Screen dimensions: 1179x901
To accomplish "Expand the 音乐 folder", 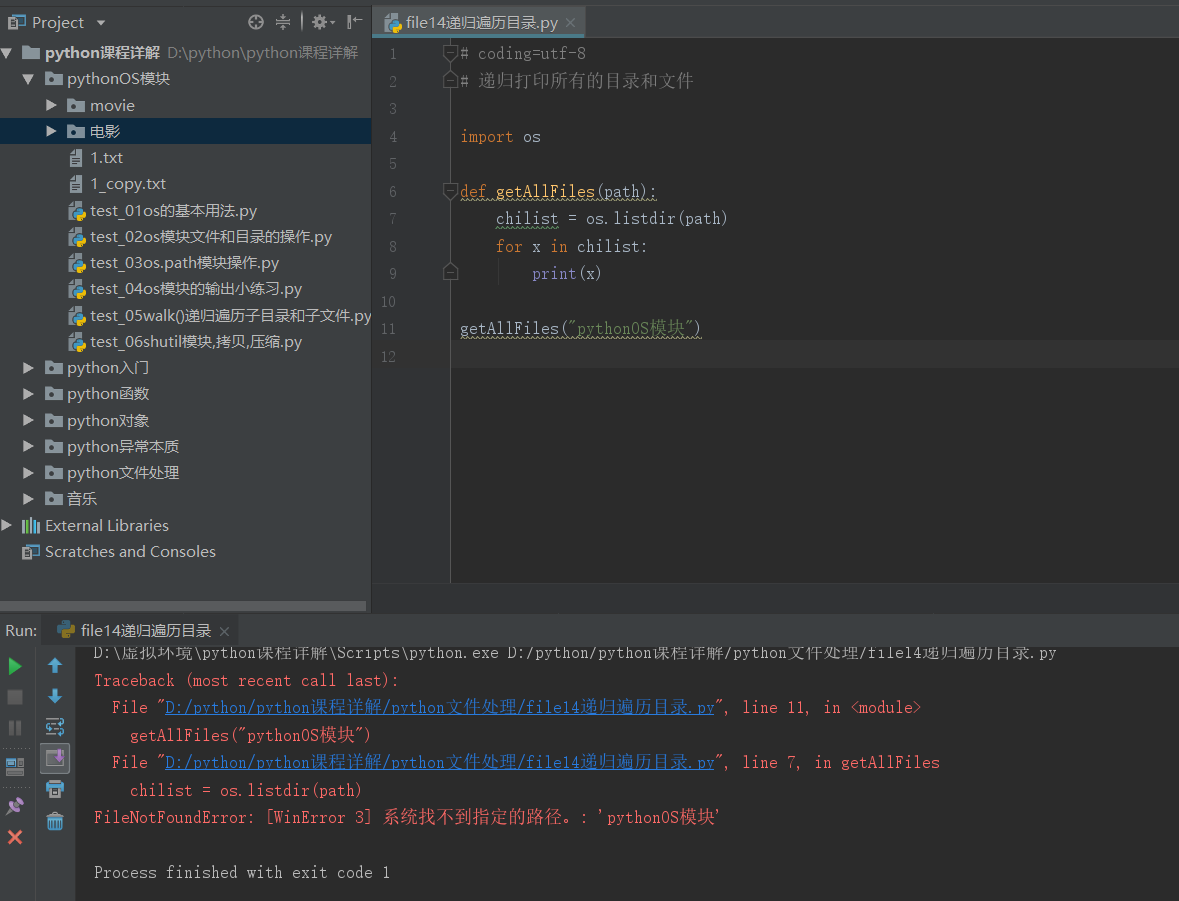I will 29,499.
